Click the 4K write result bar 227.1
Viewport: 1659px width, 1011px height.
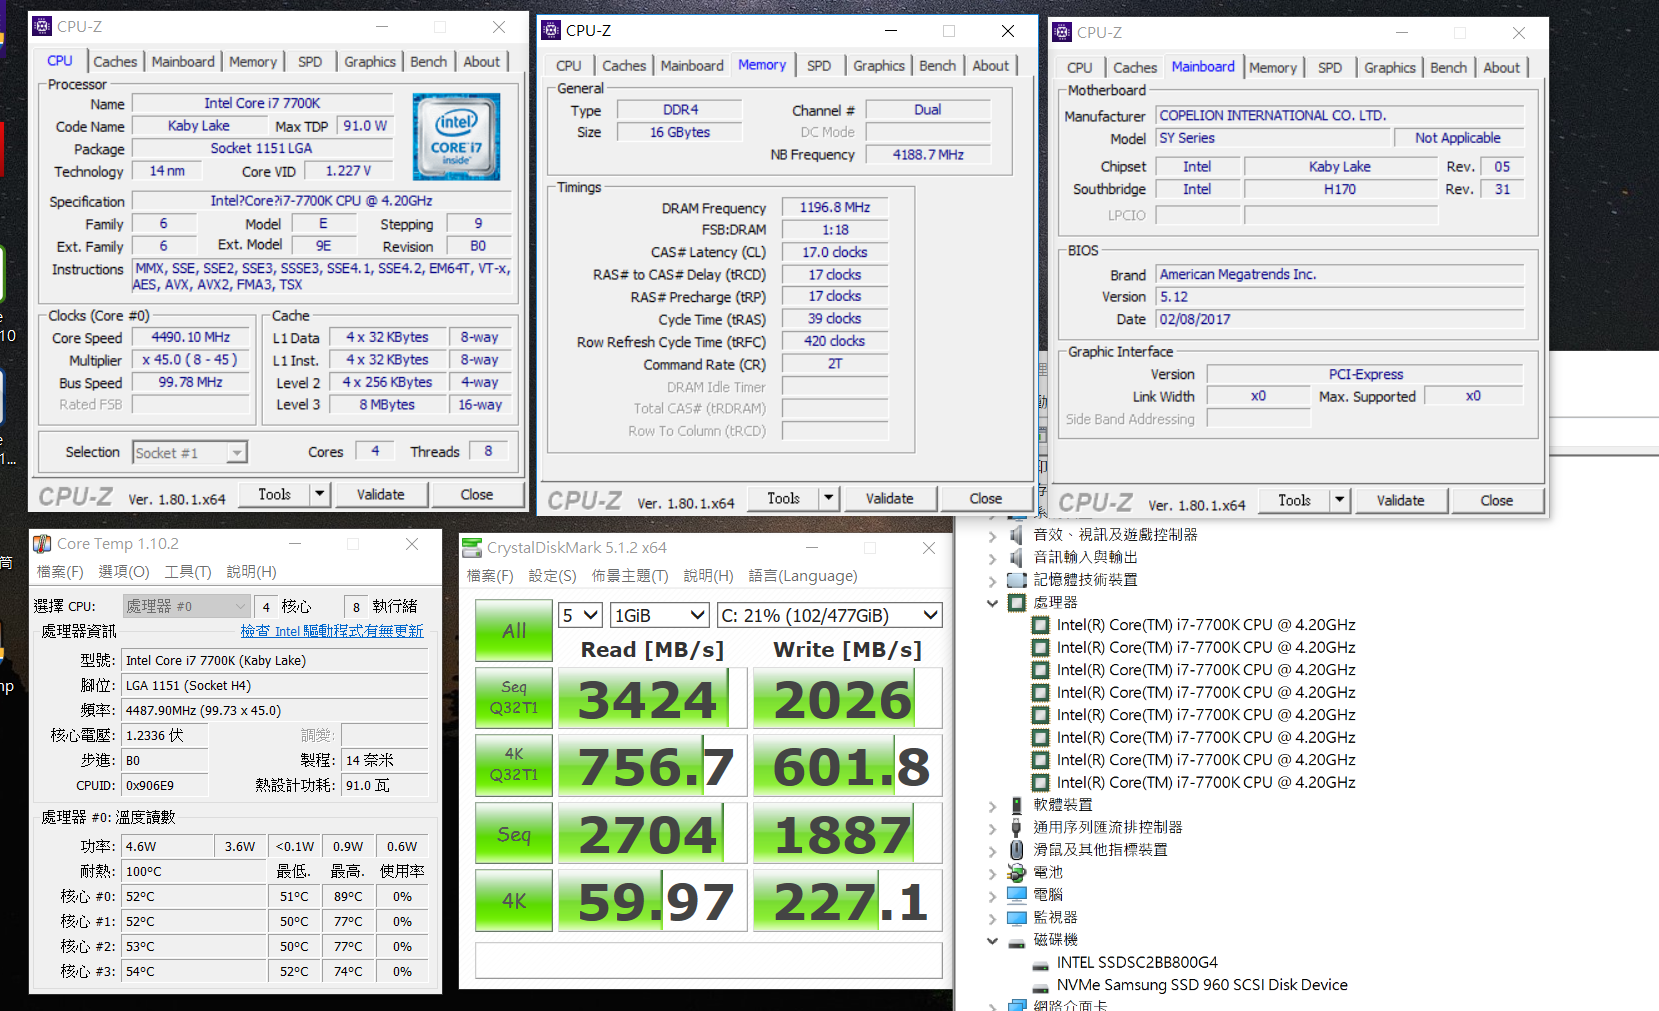(x=848, y=901)
